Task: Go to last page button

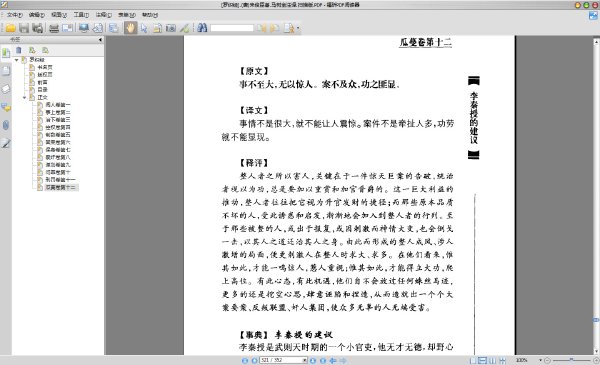Action: (323, 360)
